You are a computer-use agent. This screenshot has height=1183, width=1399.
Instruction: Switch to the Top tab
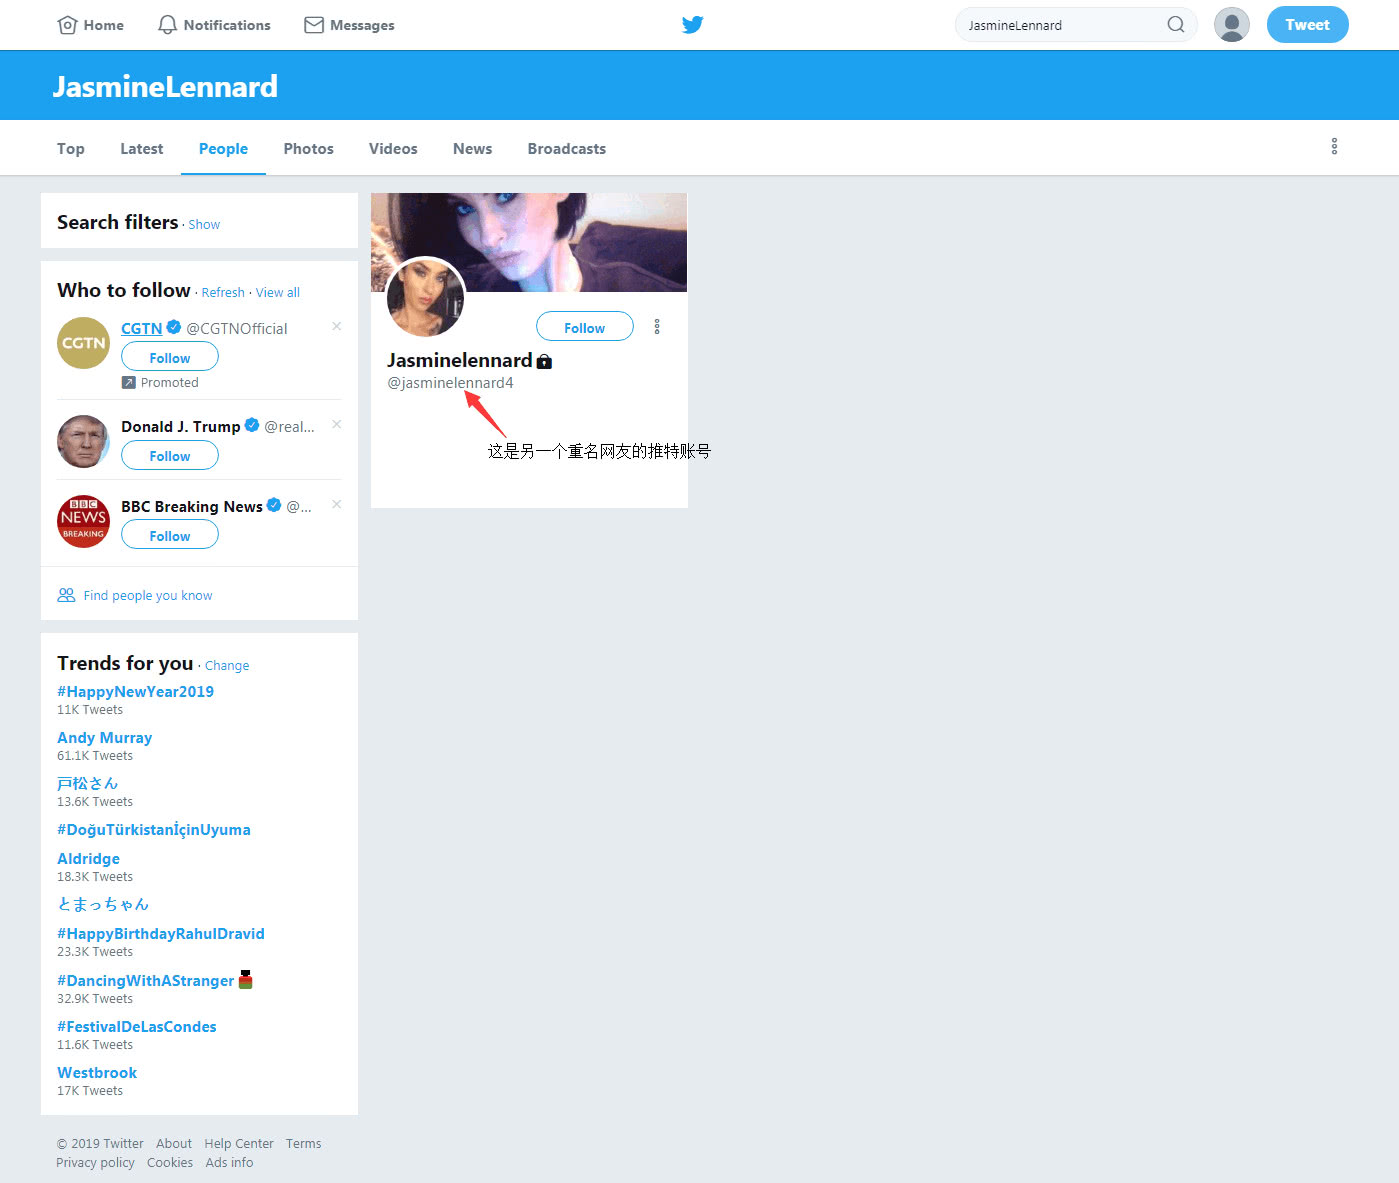pos(70,148)
